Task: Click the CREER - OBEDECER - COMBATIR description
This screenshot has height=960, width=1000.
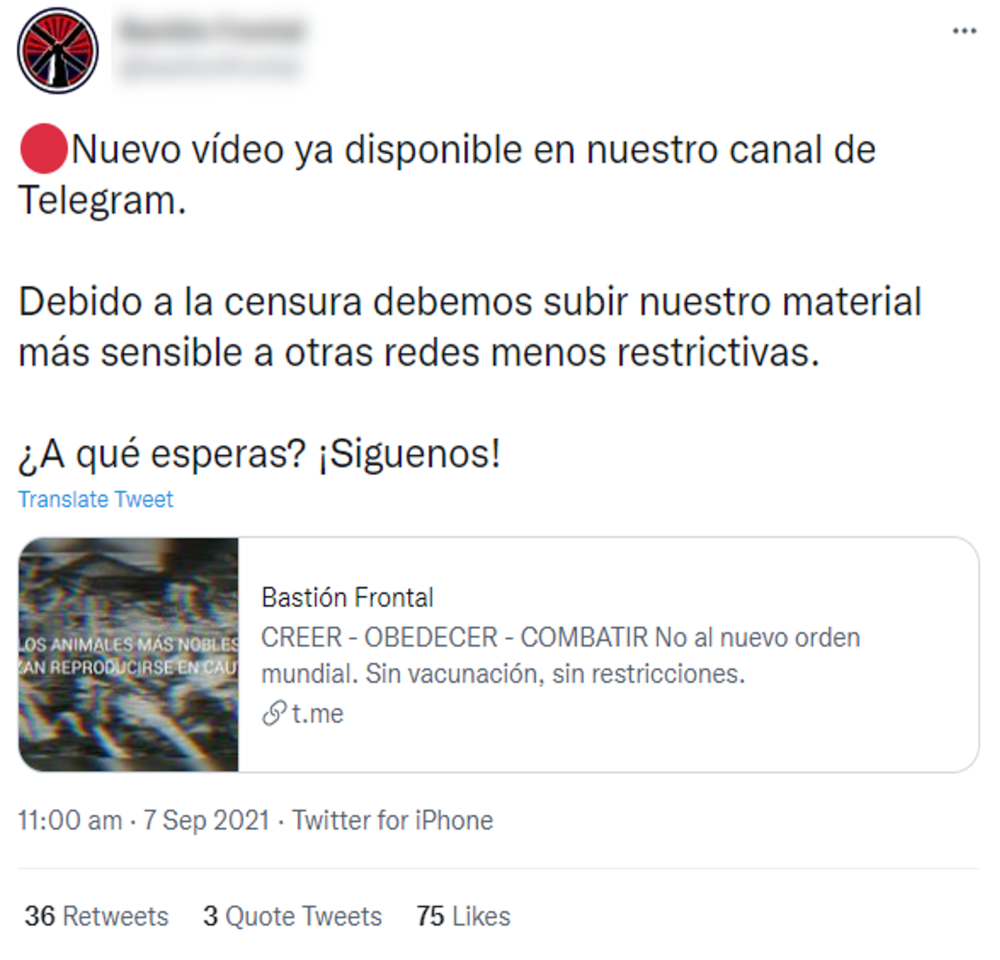Action: pyautogui.click(x=561, y=655)
